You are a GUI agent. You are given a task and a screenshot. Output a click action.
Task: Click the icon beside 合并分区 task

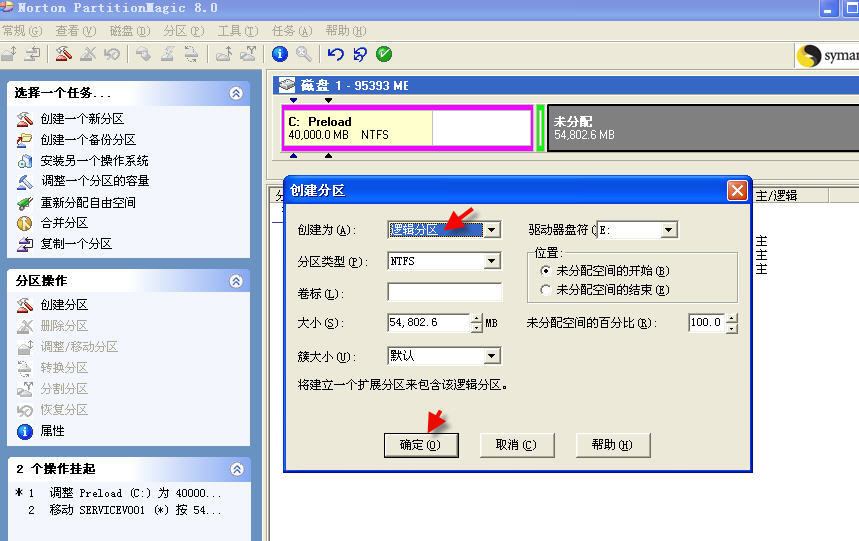tap(25, 223)
